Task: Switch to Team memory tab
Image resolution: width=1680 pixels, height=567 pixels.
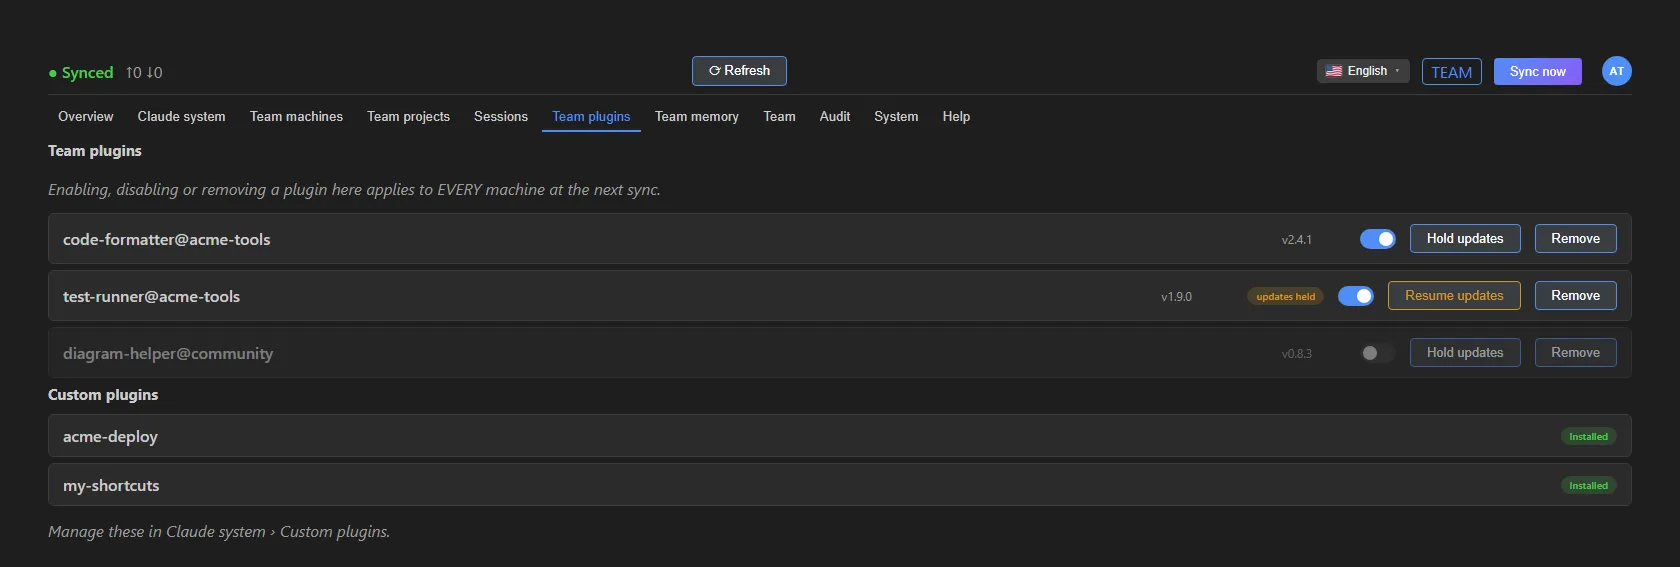Action: 697,117
